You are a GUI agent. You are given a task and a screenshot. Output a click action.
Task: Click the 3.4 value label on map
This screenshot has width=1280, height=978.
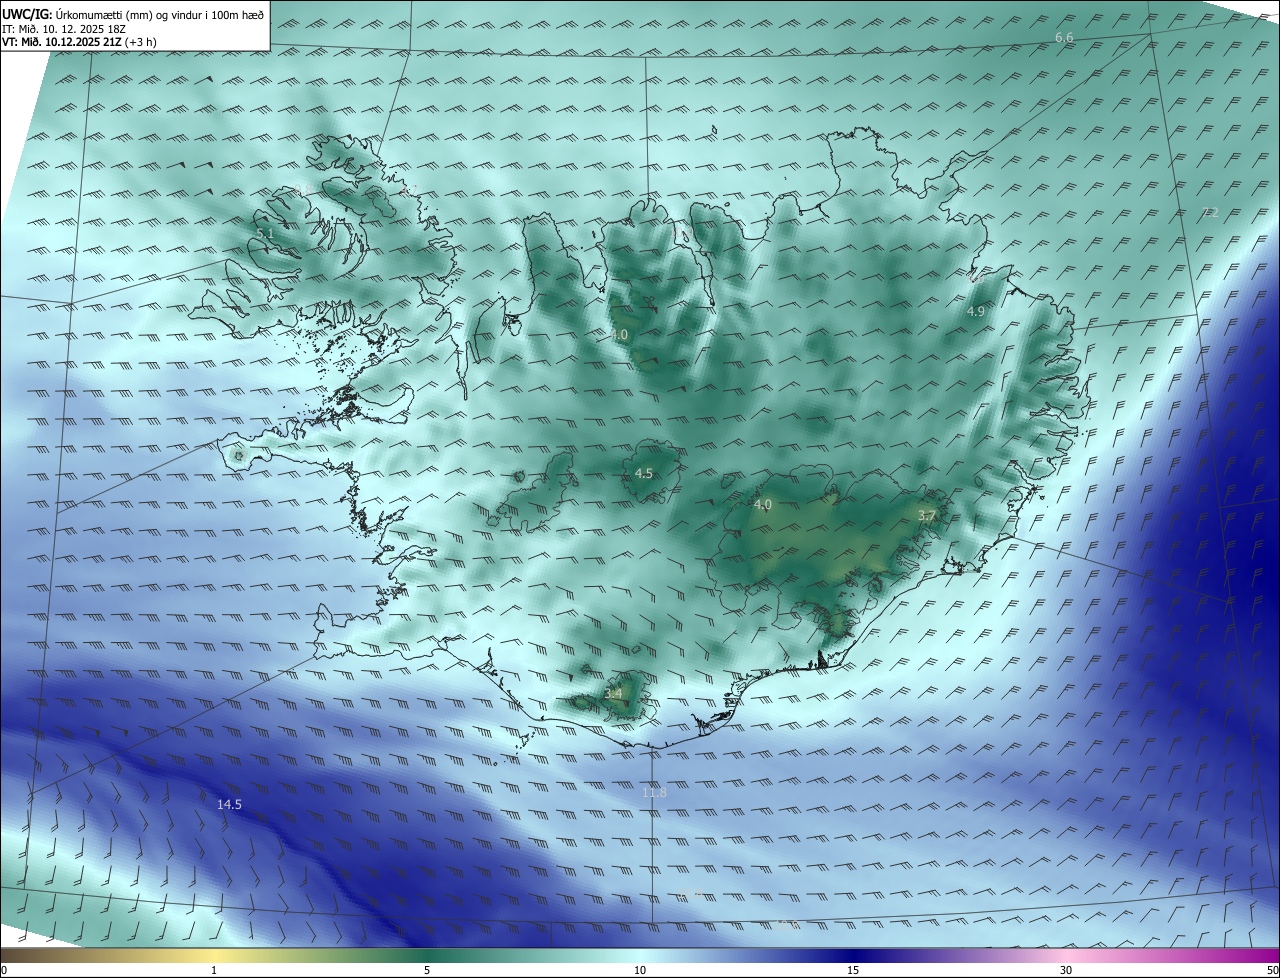613,693
